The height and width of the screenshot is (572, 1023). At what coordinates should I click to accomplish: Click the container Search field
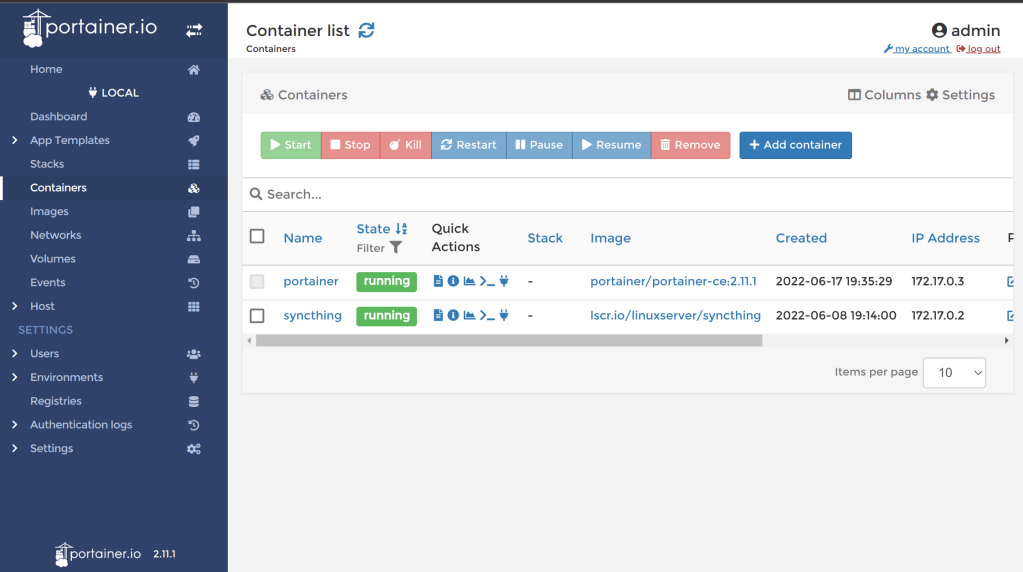(630, 195)
